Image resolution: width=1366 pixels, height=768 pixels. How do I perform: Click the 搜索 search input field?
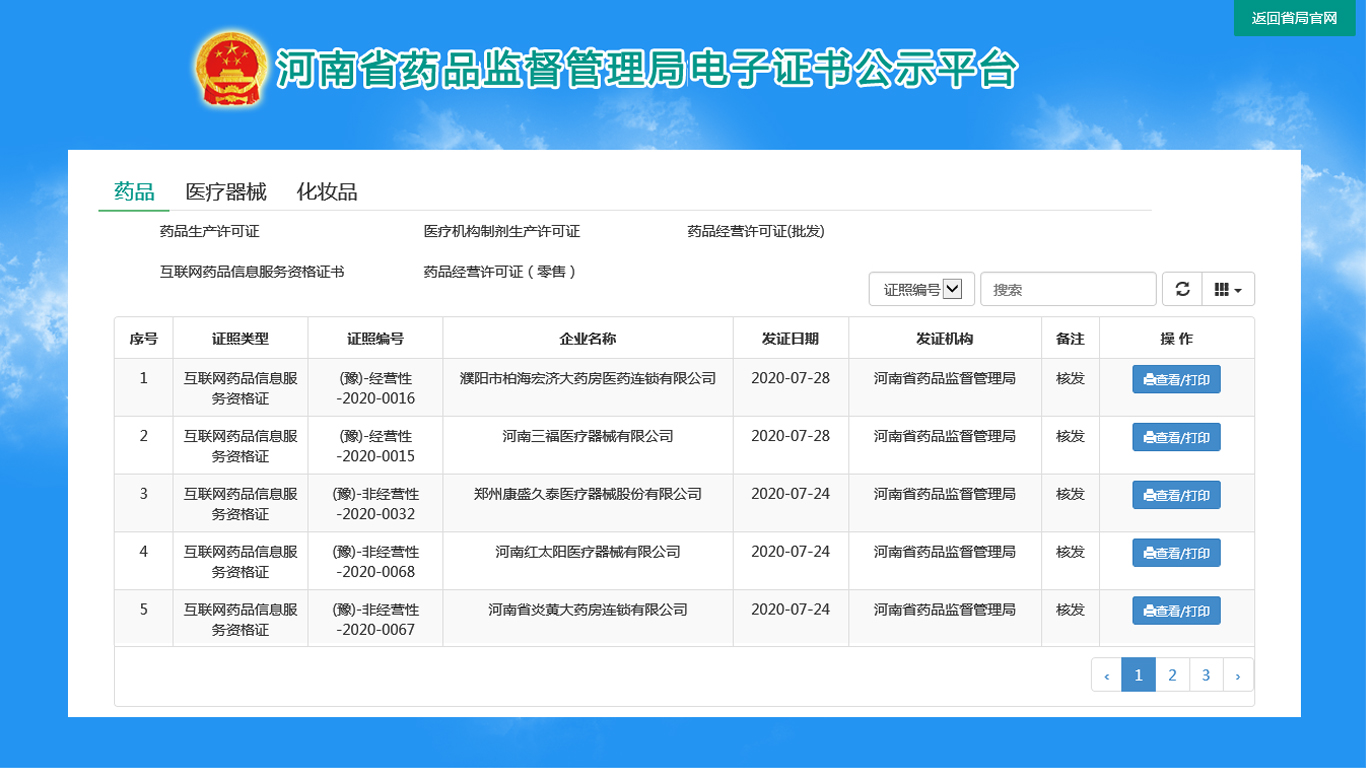1068,289
